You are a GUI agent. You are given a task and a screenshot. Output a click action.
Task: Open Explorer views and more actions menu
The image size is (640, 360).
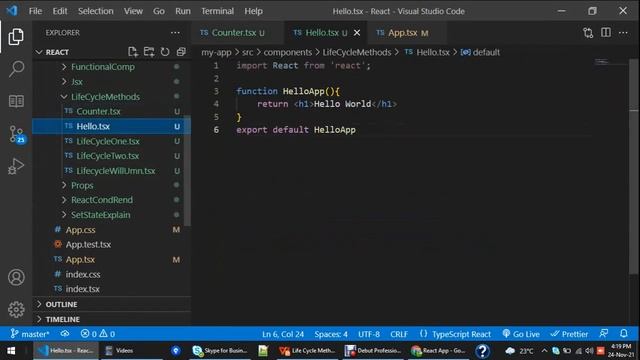click(x=175, y=33)
